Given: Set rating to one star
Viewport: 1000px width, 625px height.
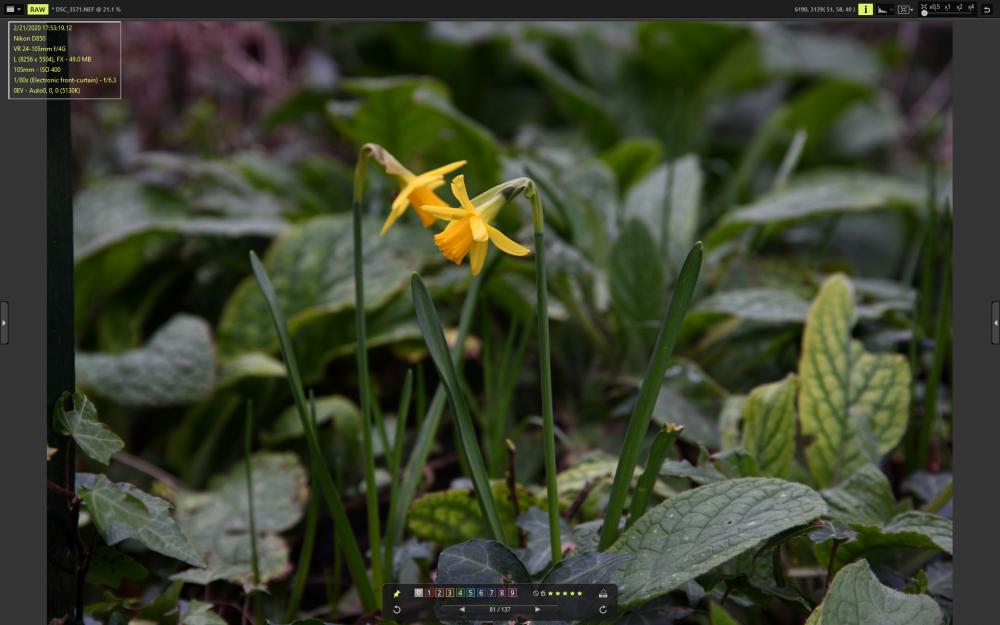Looking at the screenshot, I should [550, 594].
